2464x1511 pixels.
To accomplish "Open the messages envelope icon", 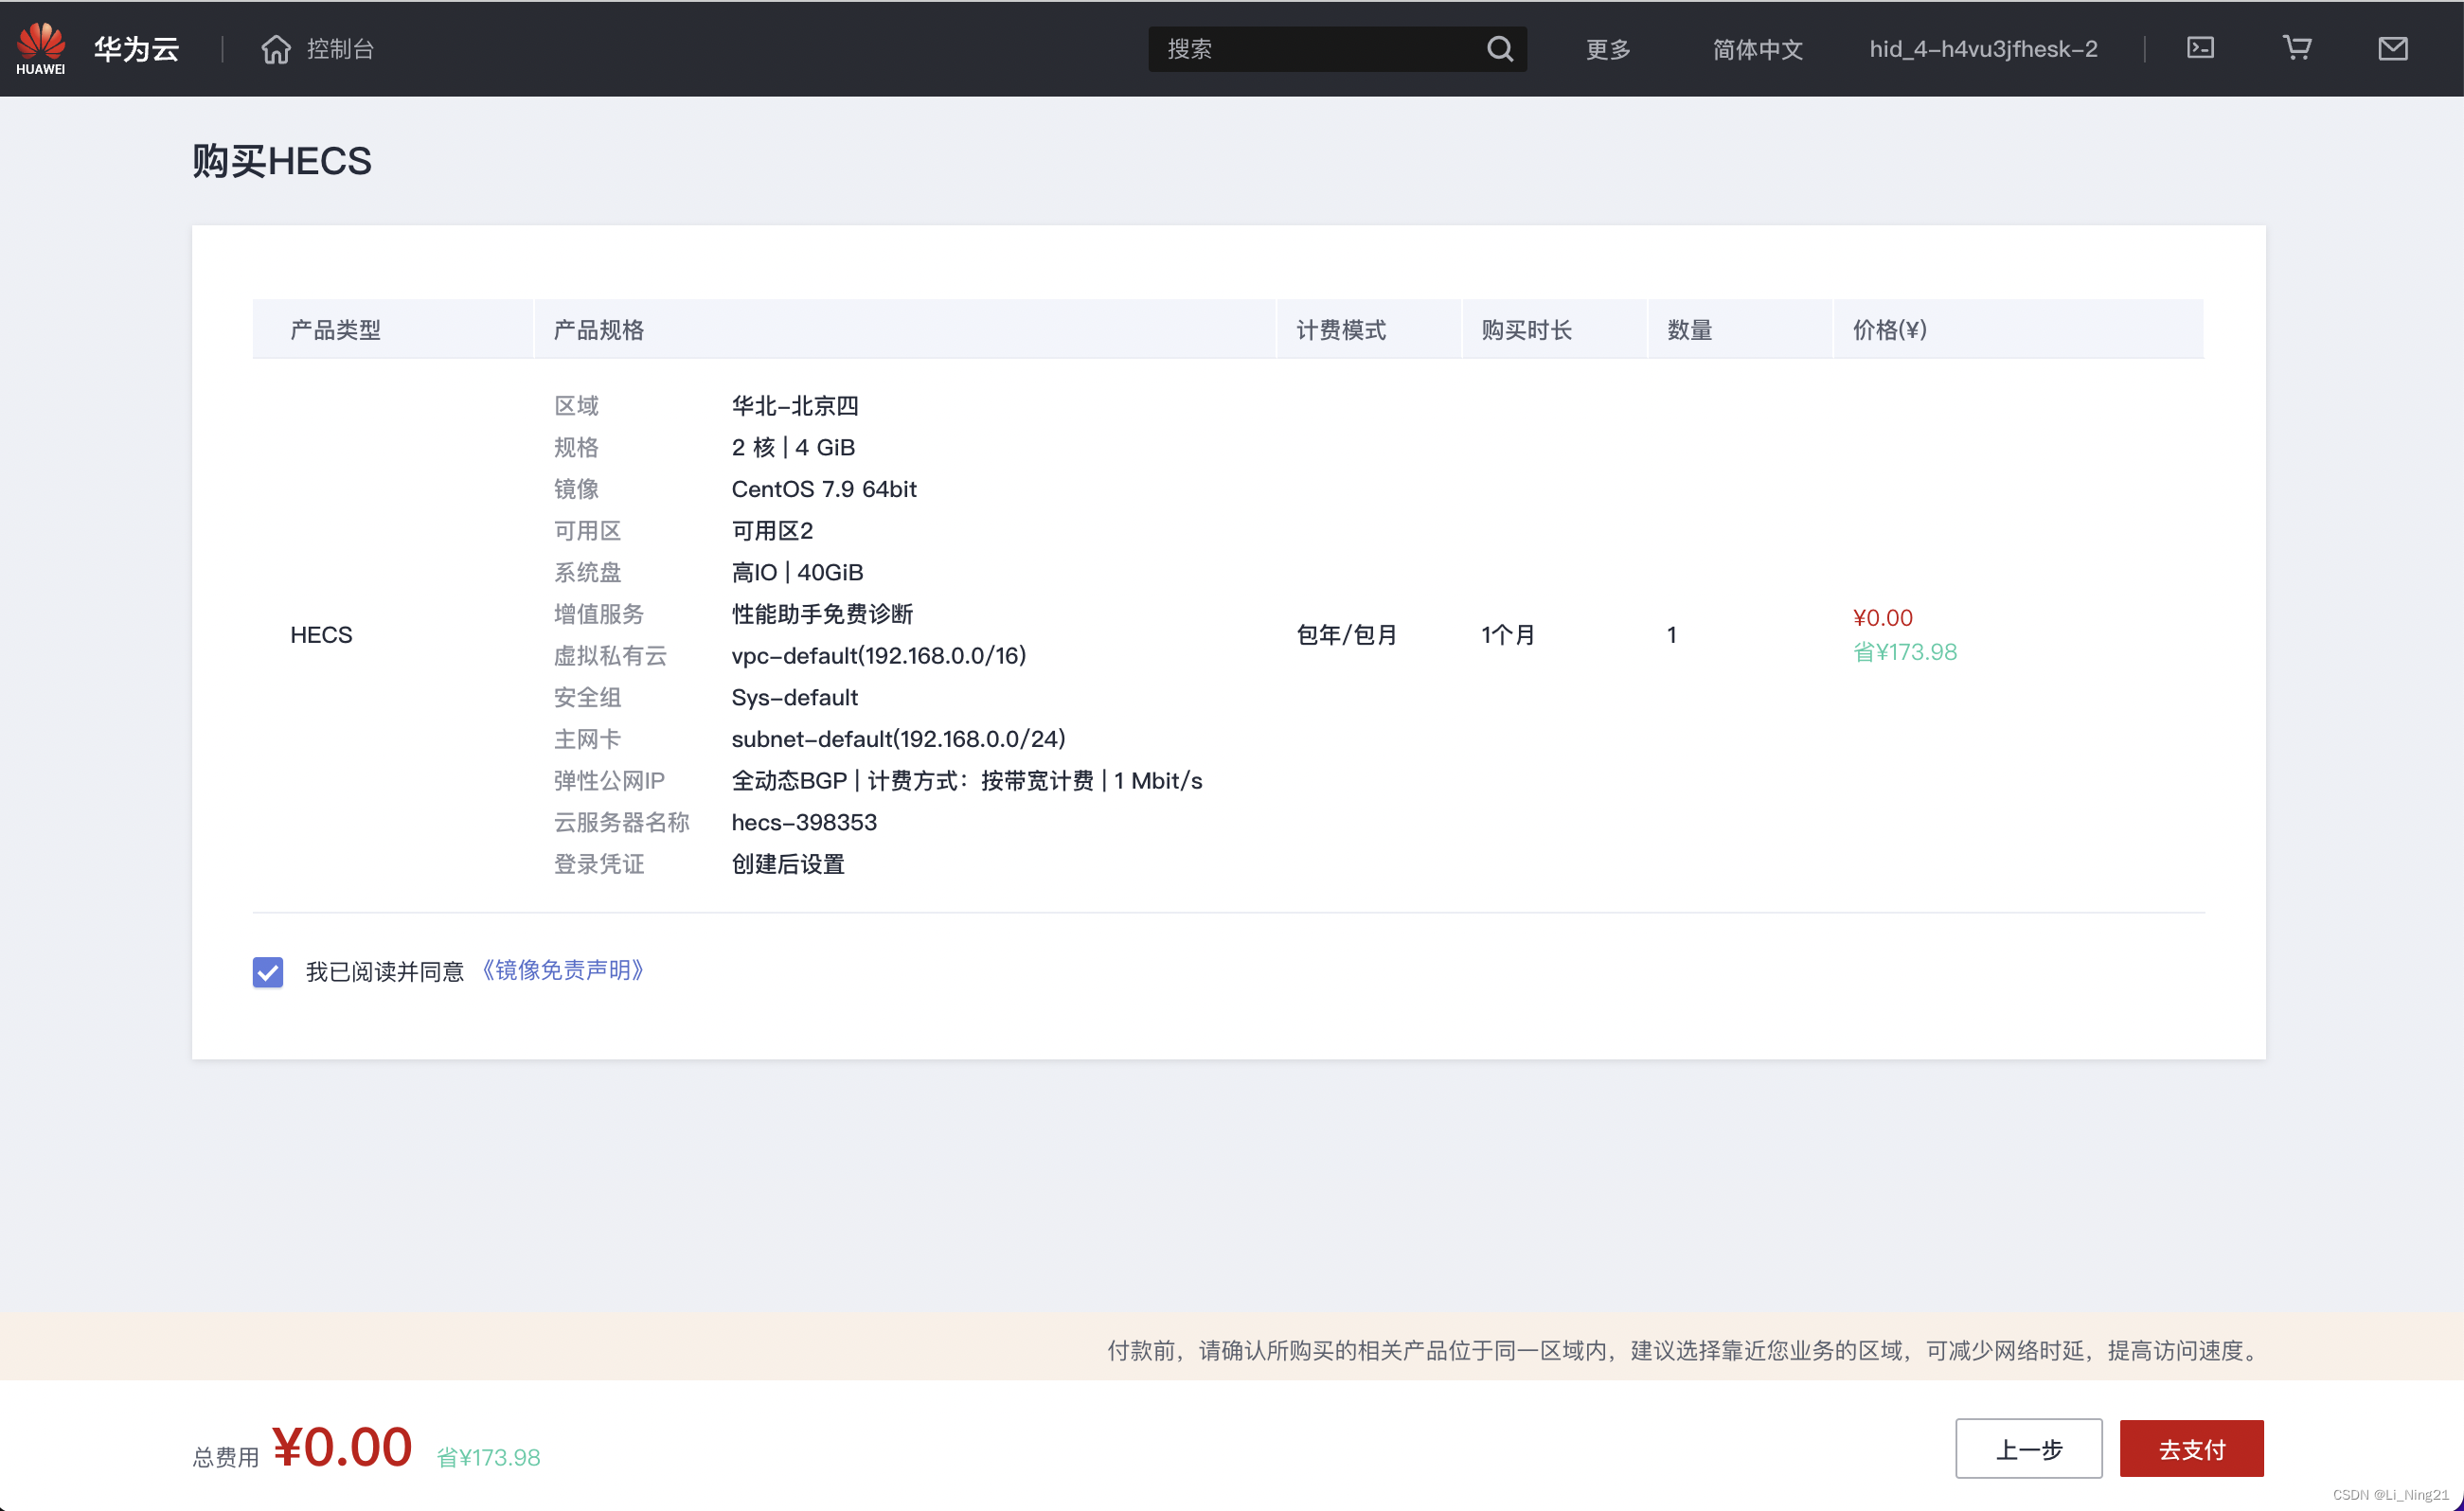I will (2392, 48).
